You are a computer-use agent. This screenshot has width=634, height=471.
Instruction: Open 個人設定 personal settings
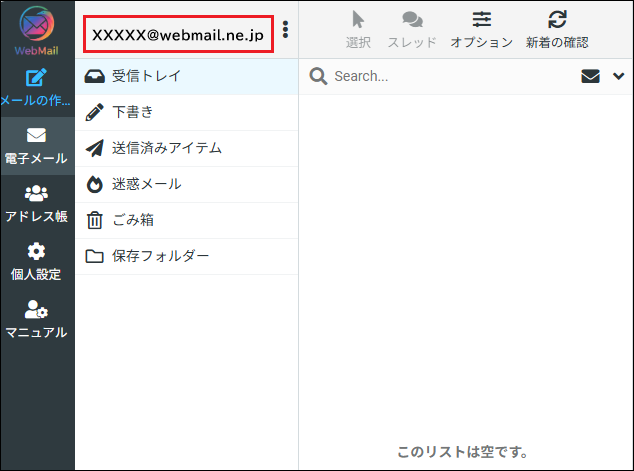pyautogui.click(x=37, y=262)
